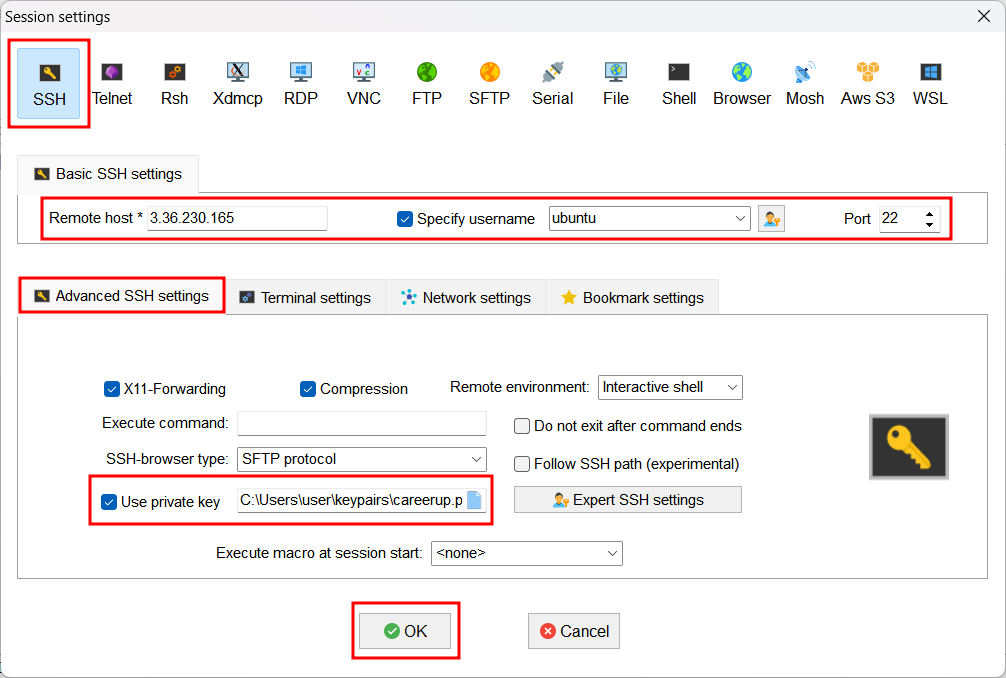
Task: Expand the Remote environment dropdown
Action: pyautogui.click(x=670, y=387)
